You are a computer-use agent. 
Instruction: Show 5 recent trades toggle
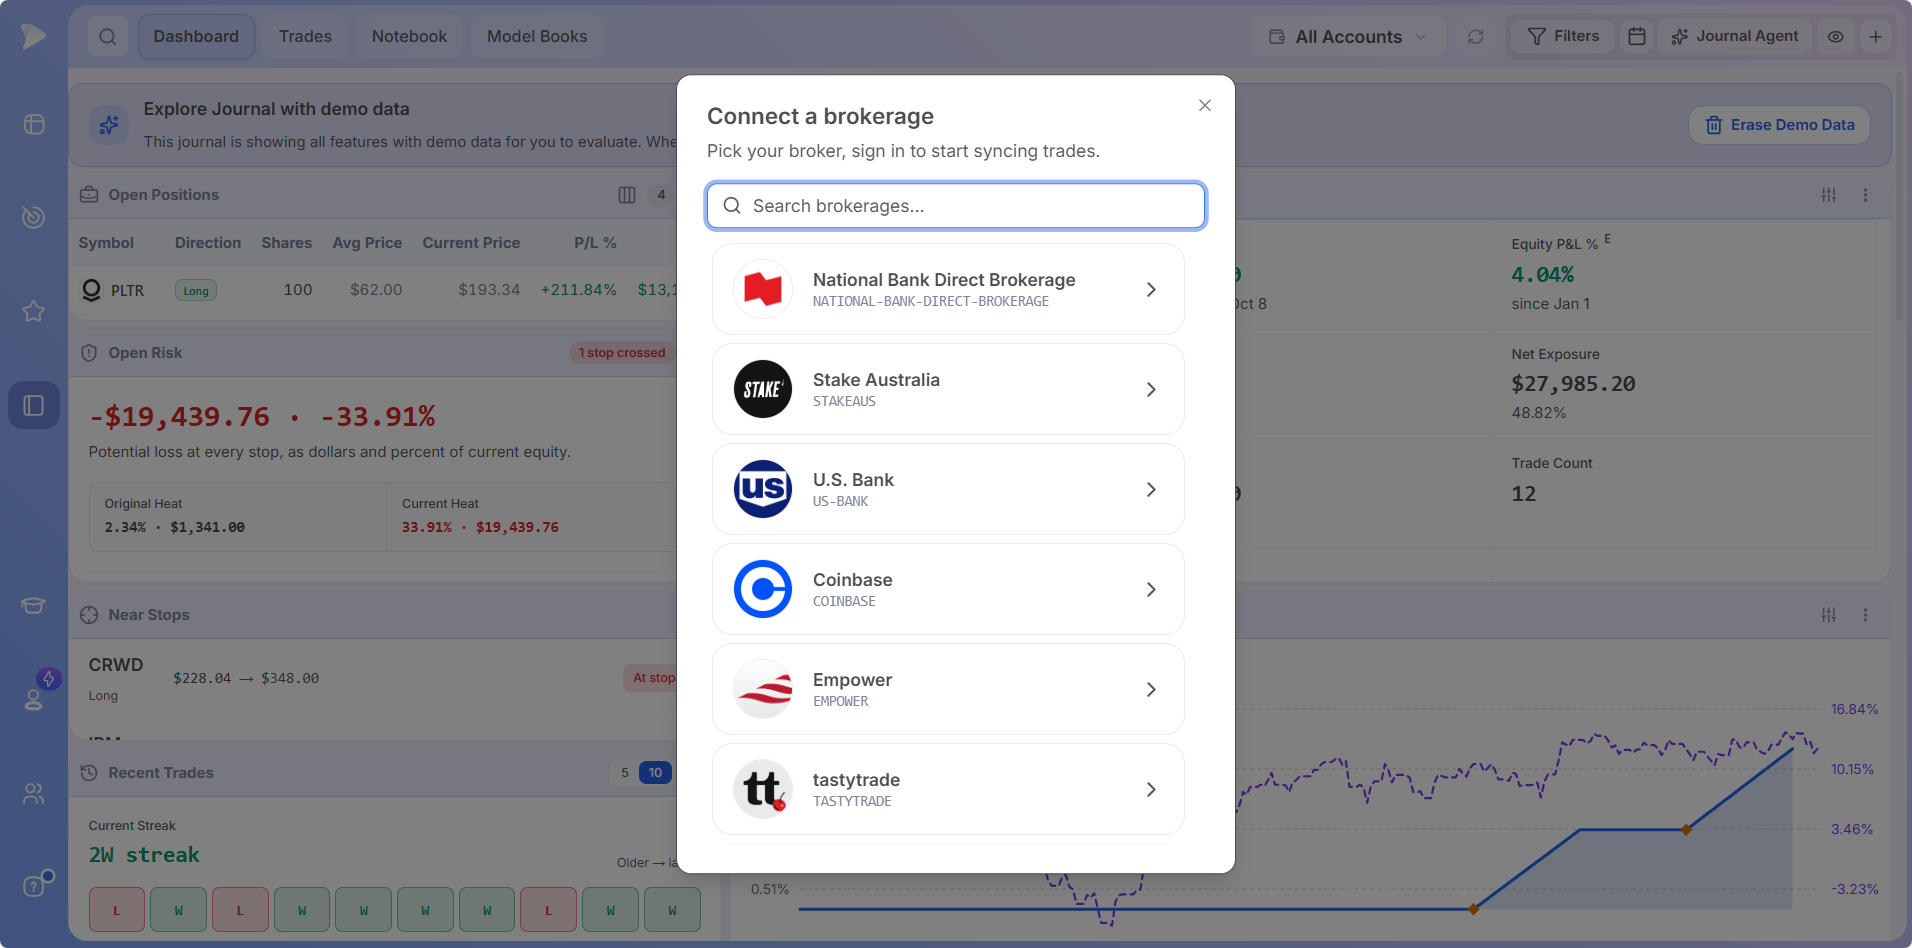click(625, 773)
